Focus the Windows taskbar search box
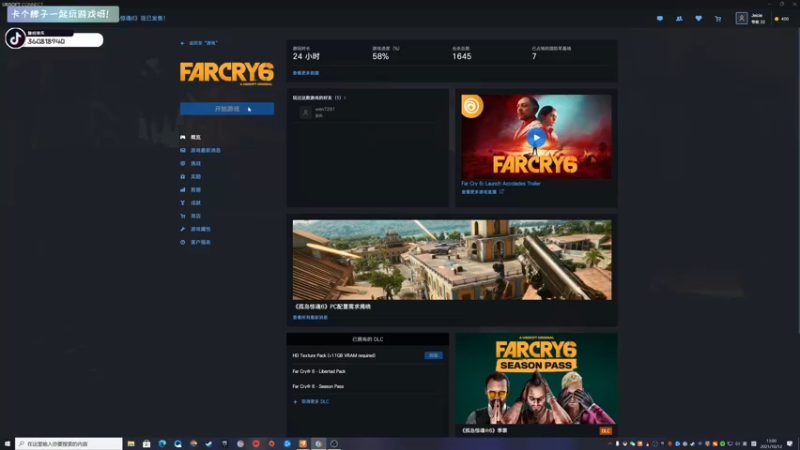The image size is (800, 450). [69, 444]
